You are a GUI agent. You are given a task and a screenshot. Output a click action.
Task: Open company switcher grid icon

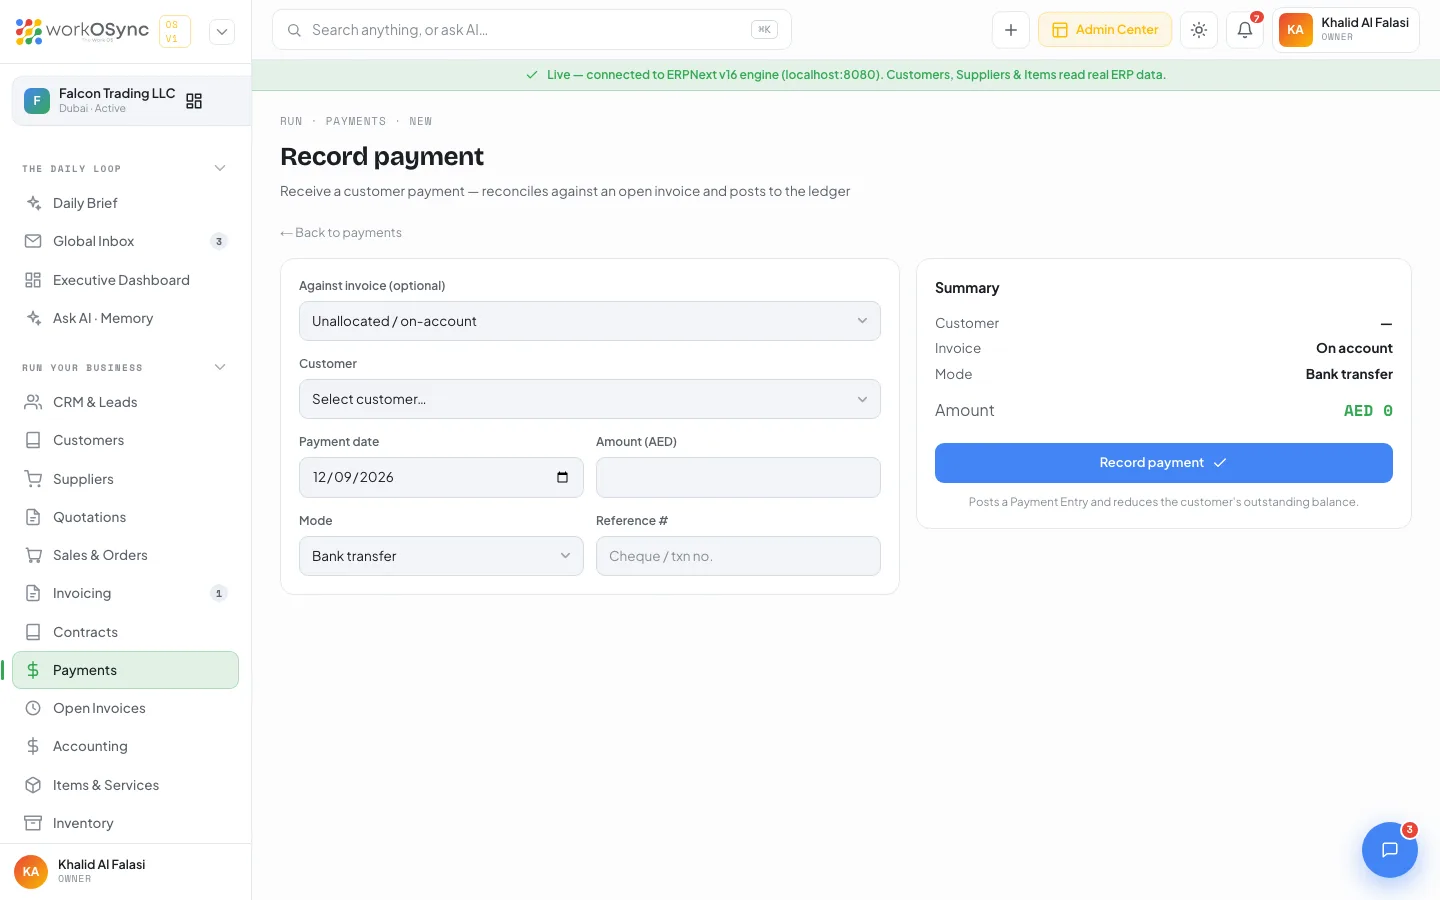[194, 101]
